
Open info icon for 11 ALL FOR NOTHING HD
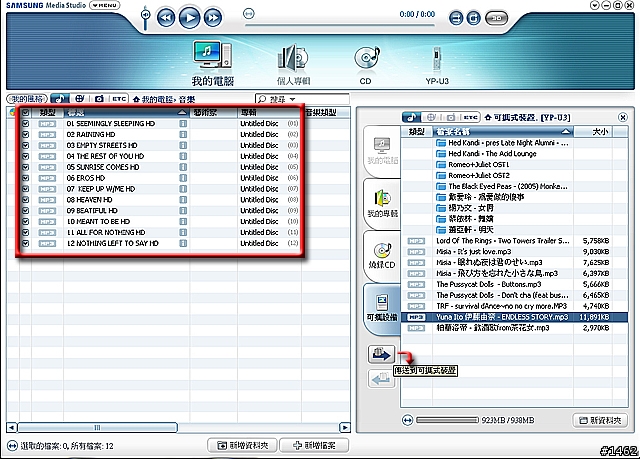[x=183, y=232]
